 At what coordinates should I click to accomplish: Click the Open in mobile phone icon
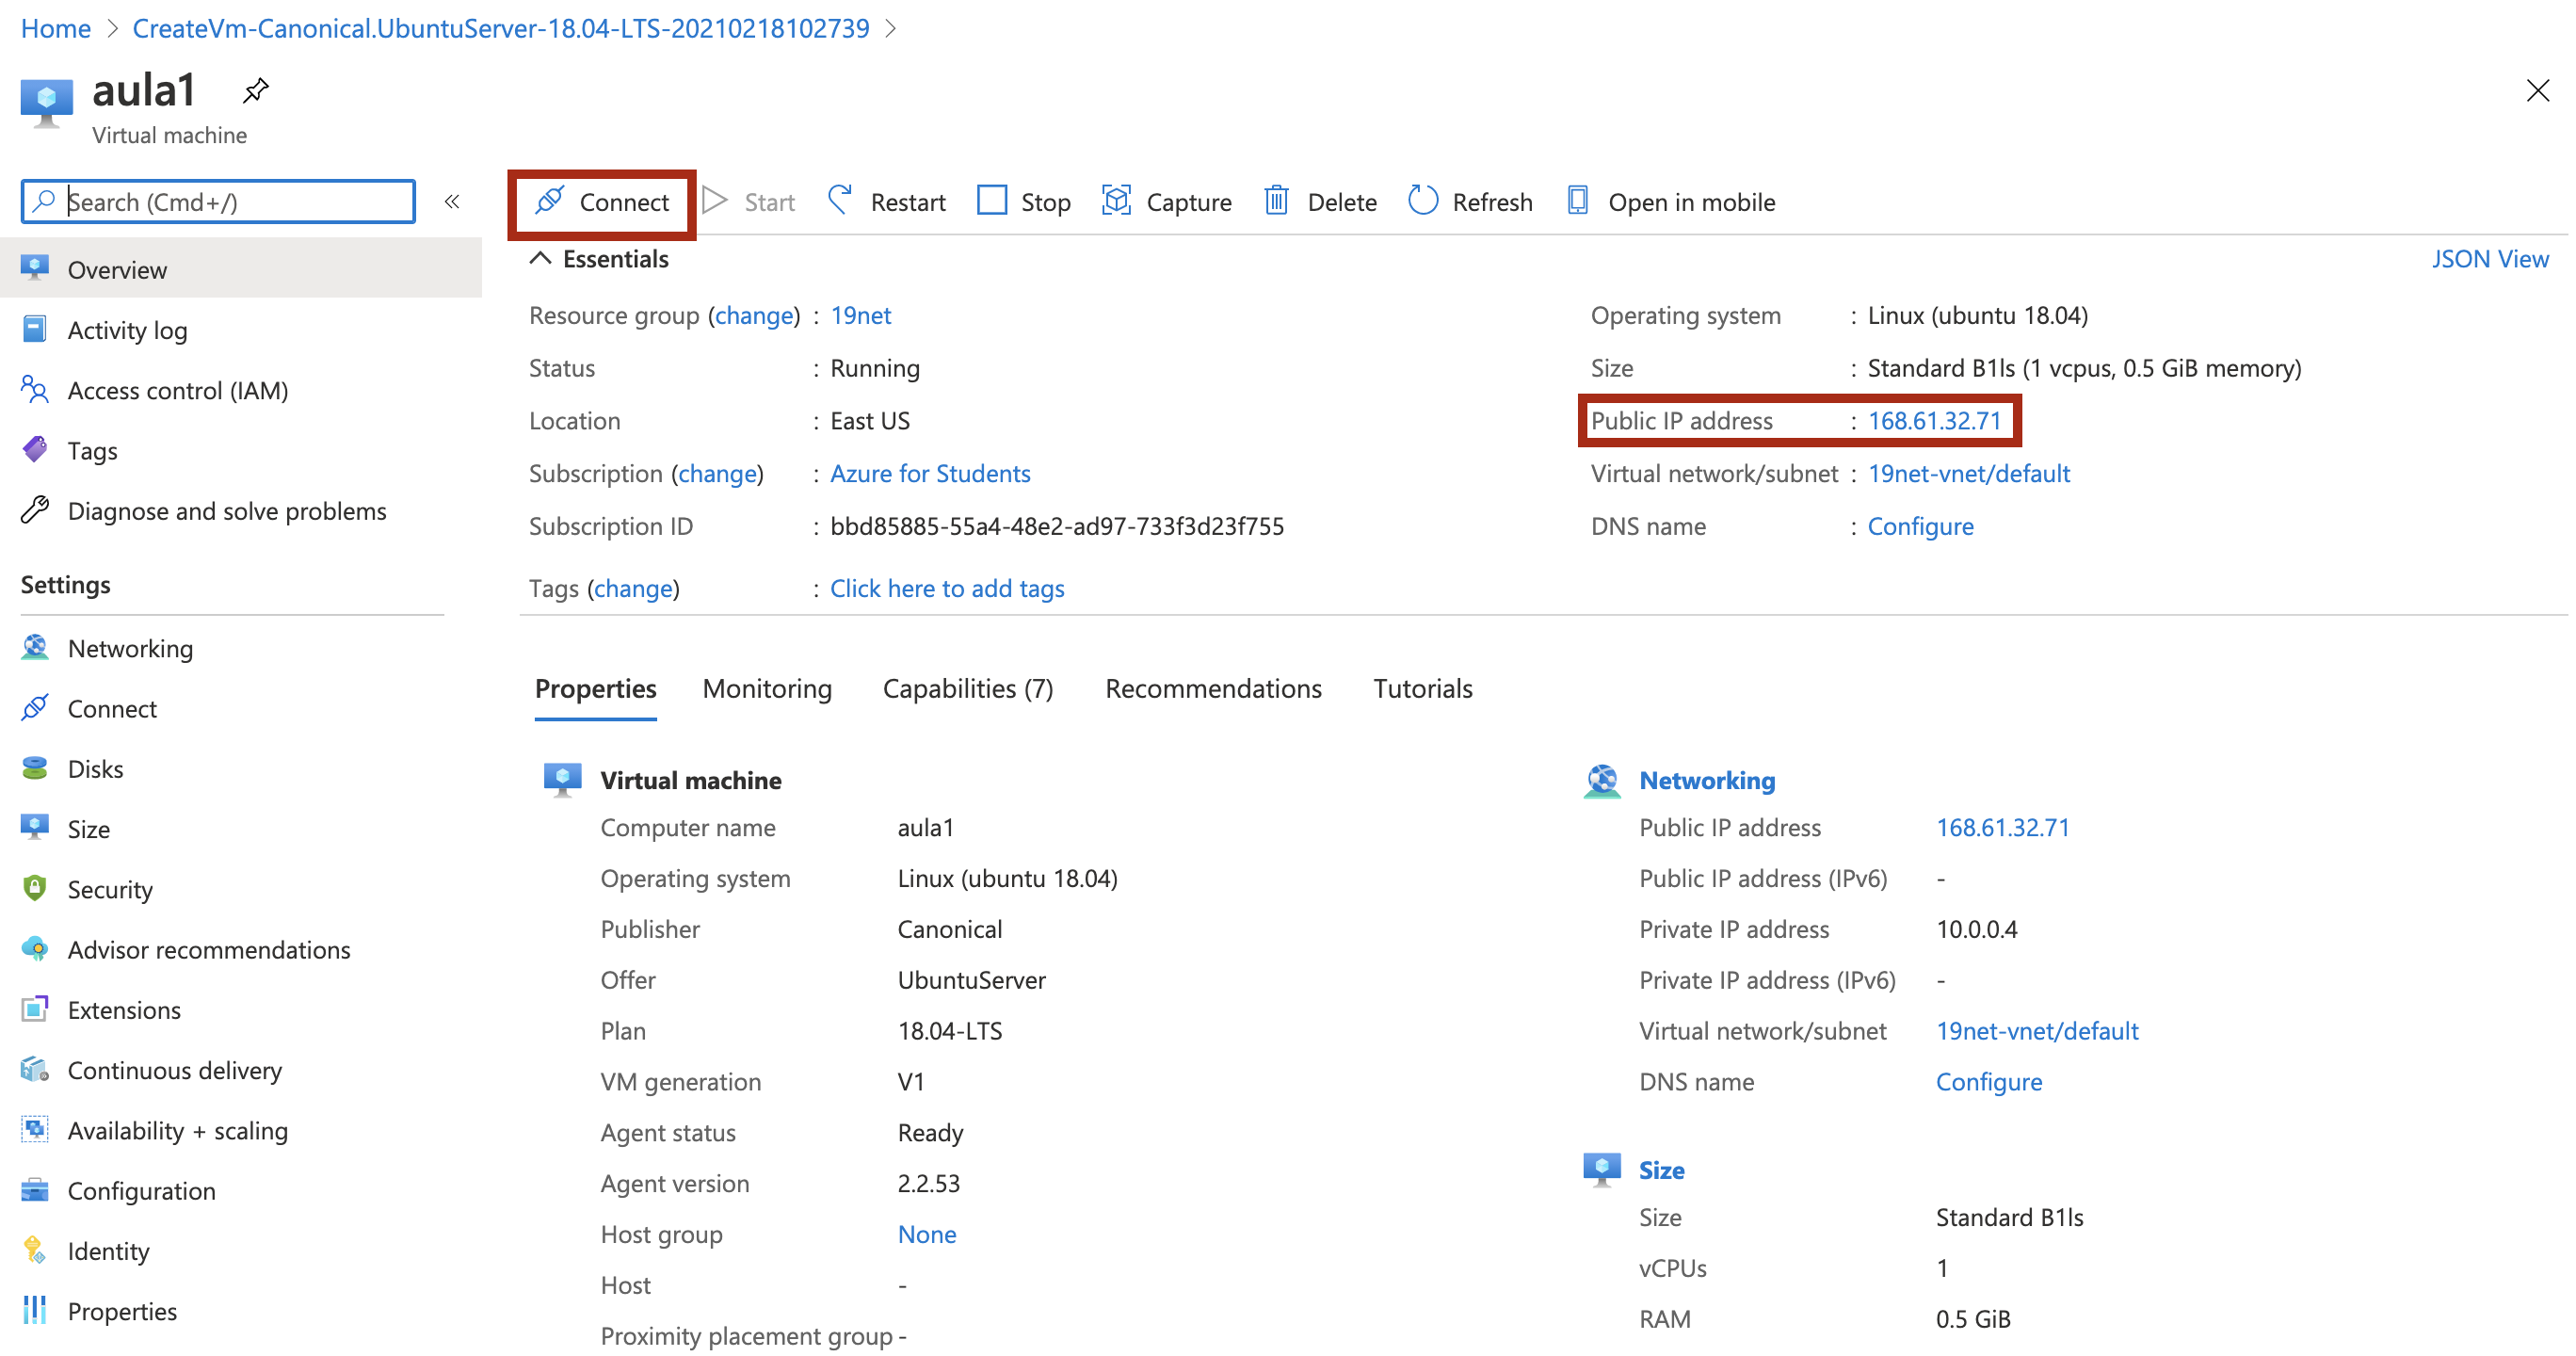tap(1577, 201)
